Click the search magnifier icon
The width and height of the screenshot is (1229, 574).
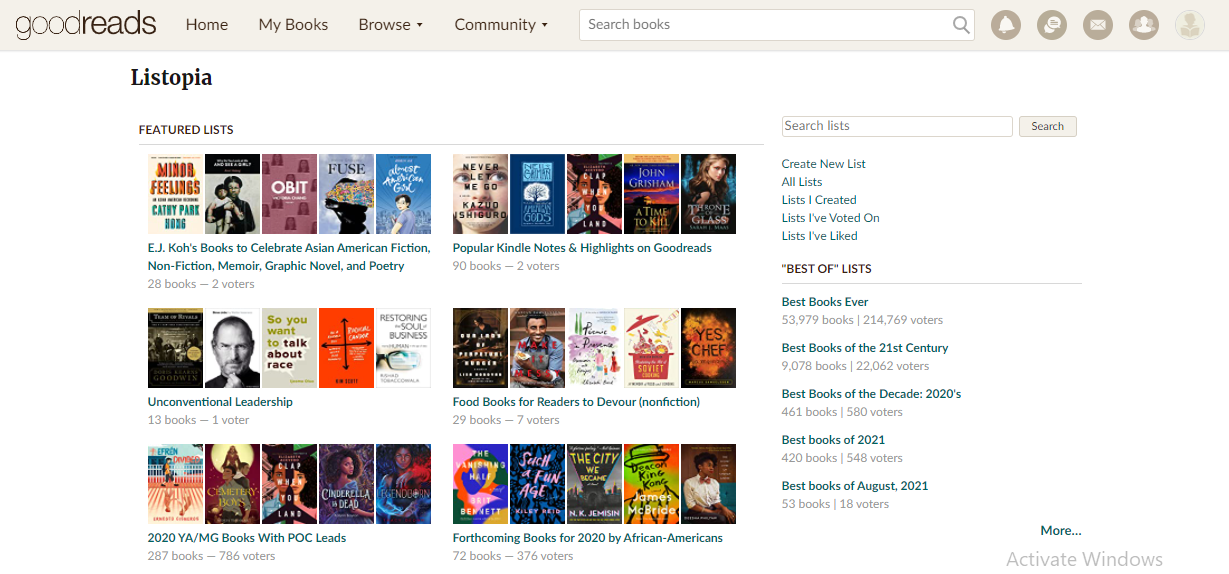point(961,25)
